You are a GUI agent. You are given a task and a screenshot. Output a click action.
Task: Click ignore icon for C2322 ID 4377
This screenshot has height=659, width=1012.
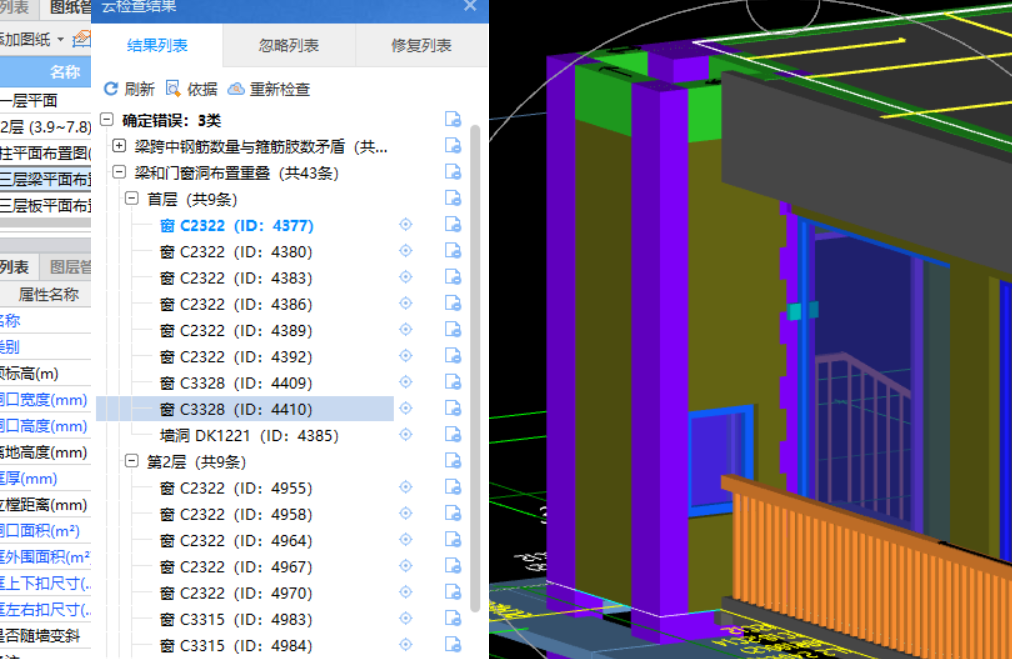click(453, 225)
